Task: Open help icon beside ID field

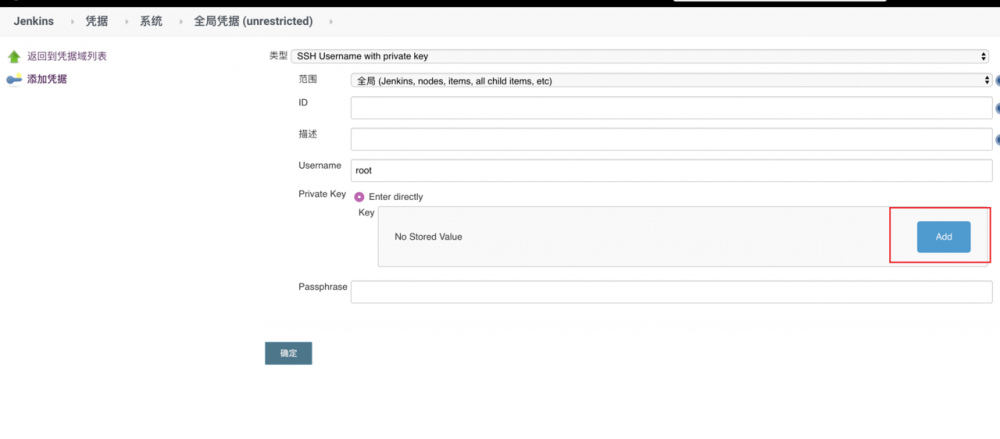Action: pyautogui.click(x=997, y=108)
